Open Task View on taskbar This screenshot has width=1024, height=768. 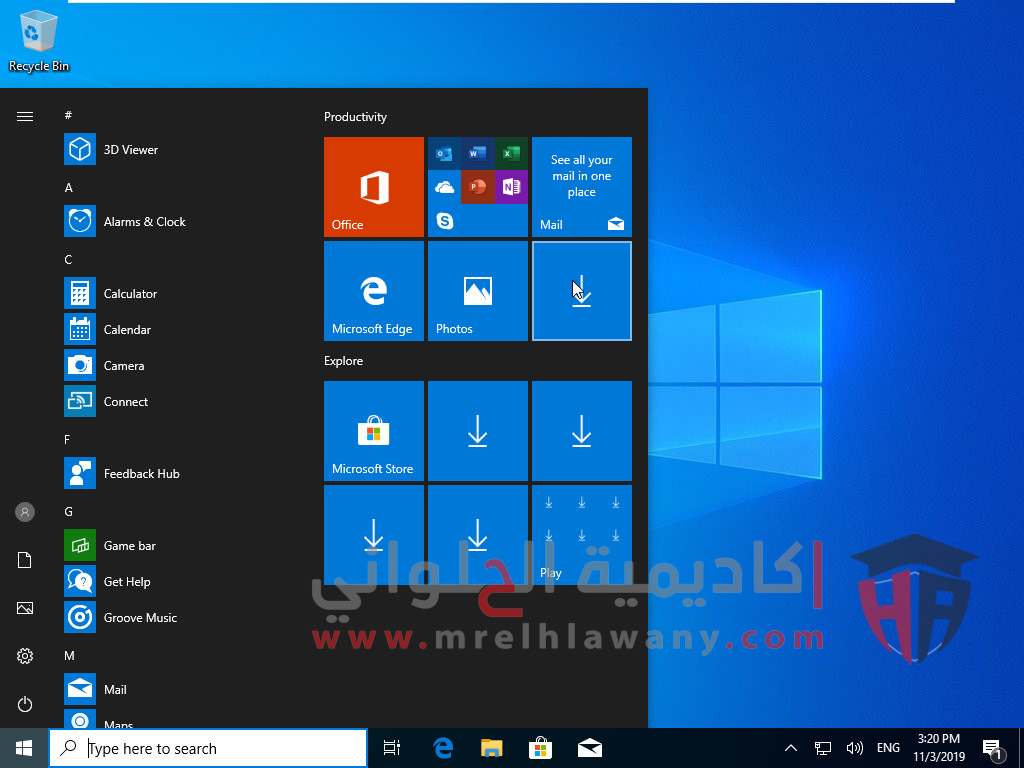click(x=392, y=748)
